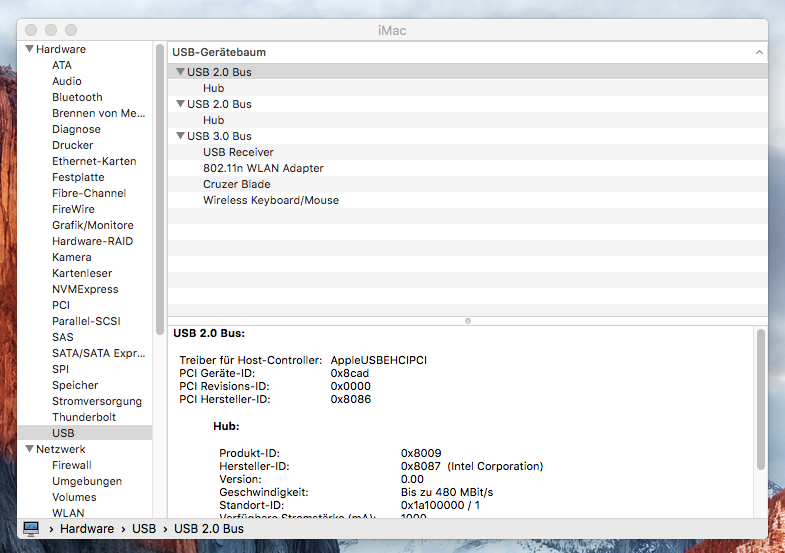Open Bluetooth in the sidebar

coord(77,97)
